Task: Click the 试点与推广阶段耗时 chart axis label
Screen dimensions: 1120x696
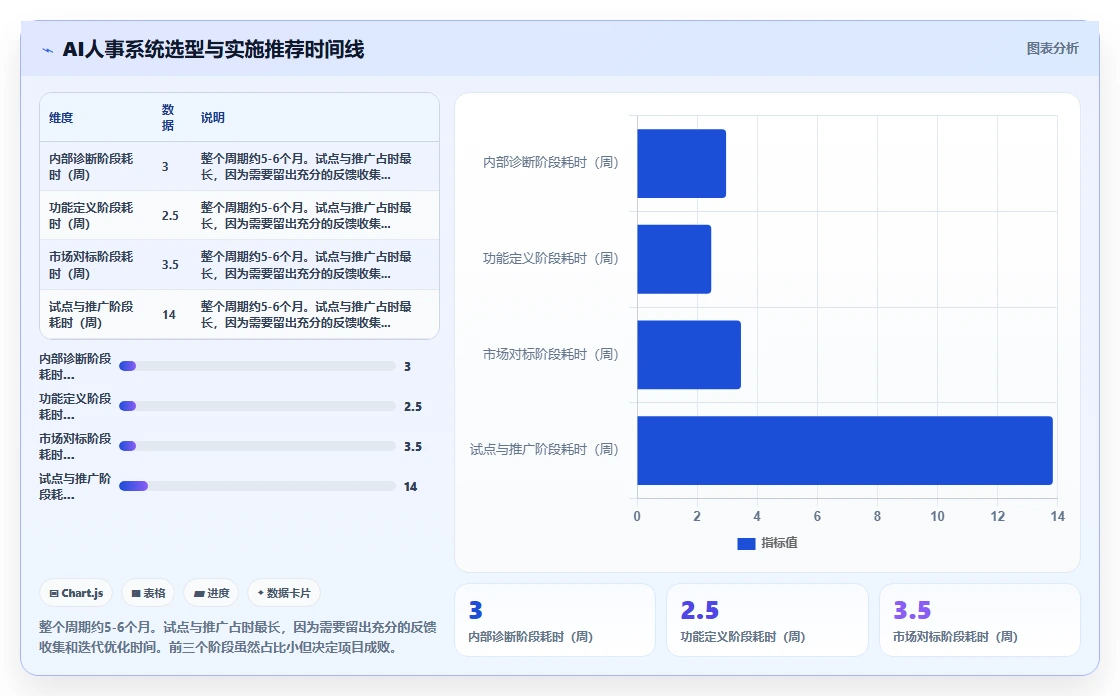Action: [x=544, y=449]
